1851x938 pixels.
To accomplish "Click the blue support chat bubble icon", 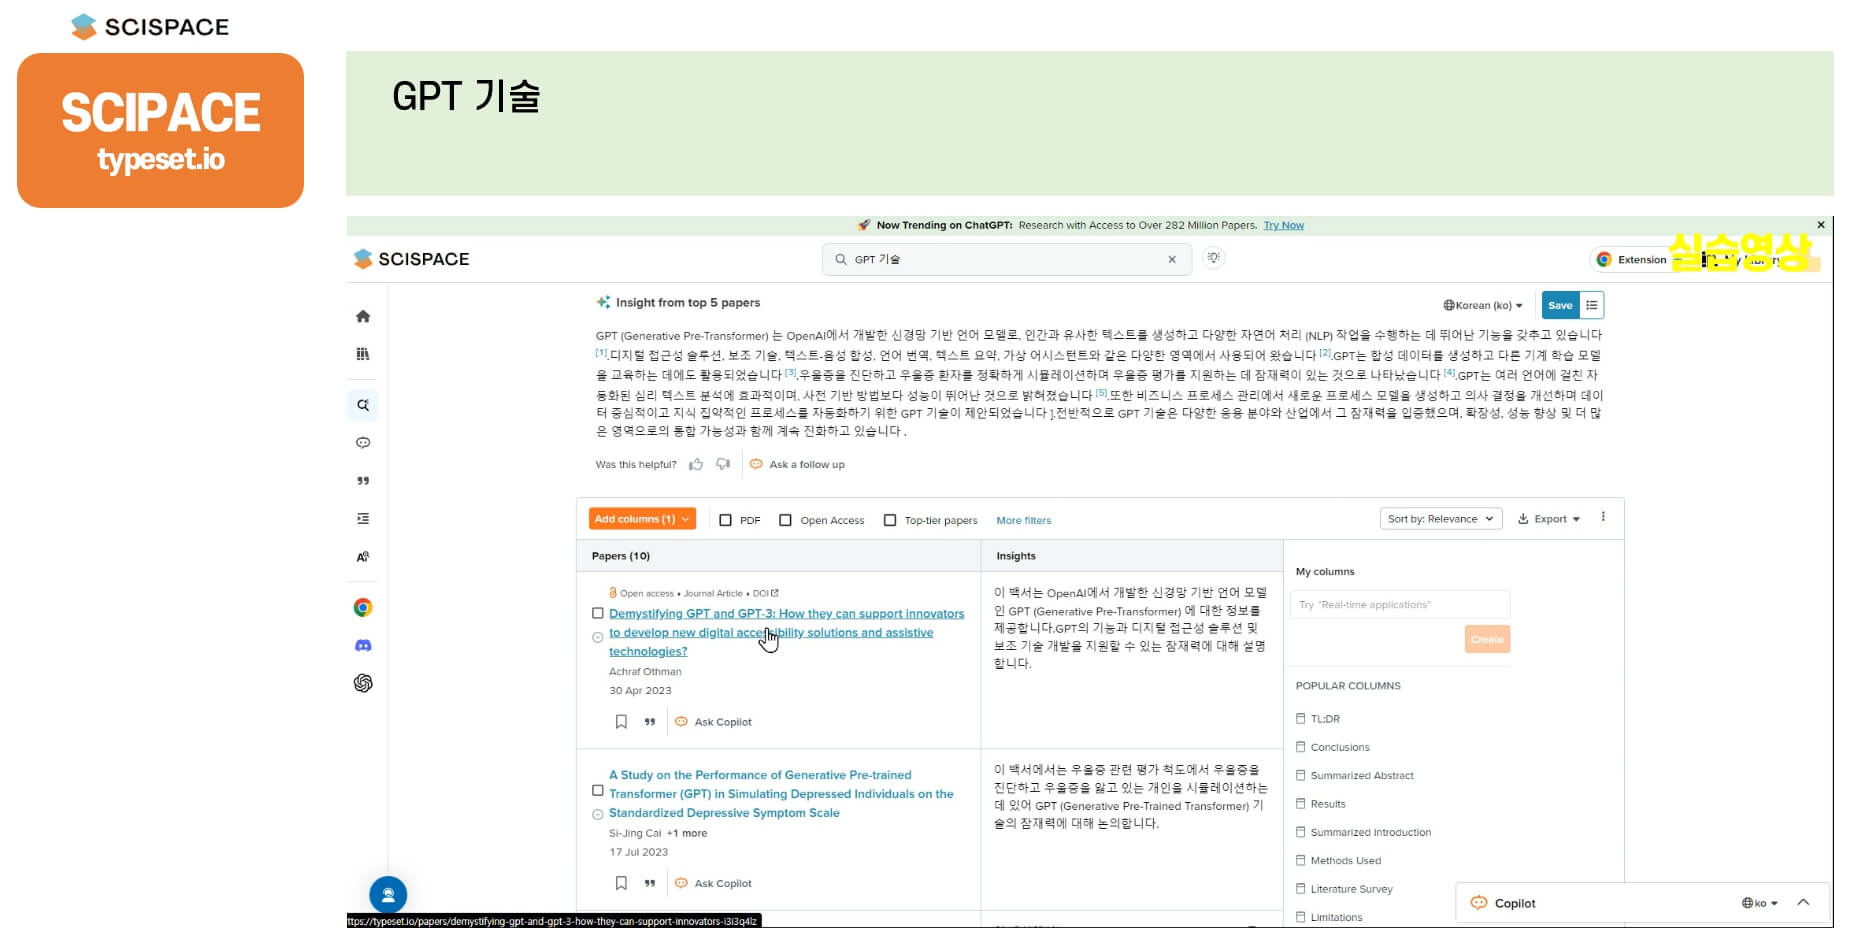I will 388,895.
